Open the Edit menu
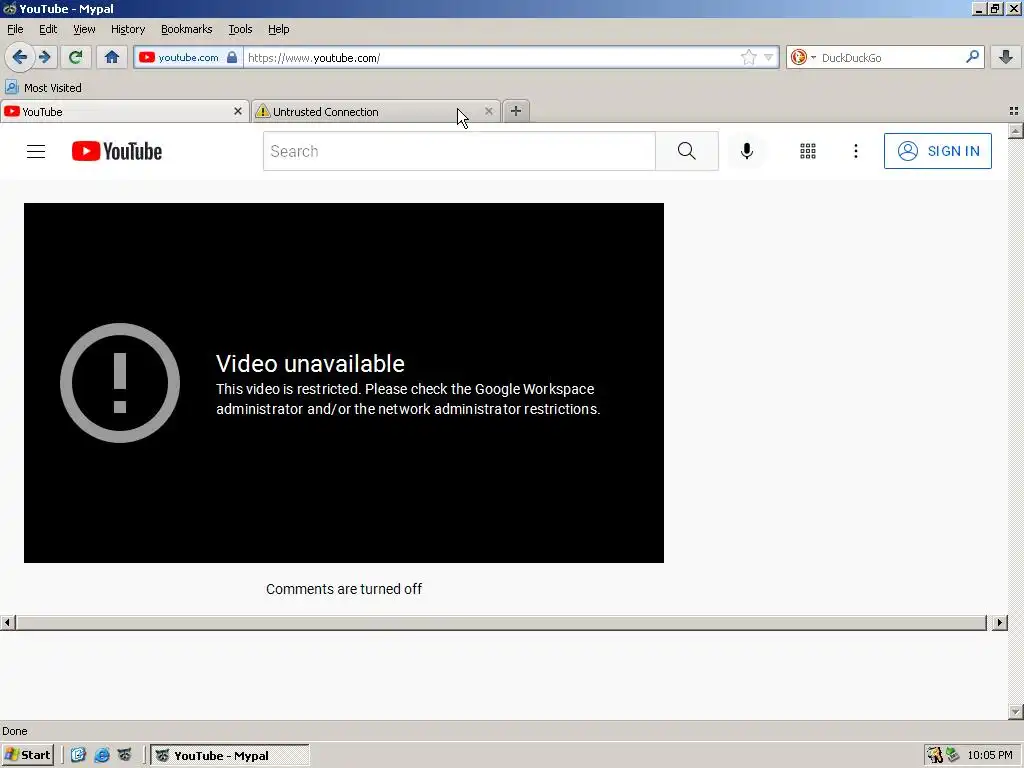Screen dimensions: 1024x768 [48, 29]
